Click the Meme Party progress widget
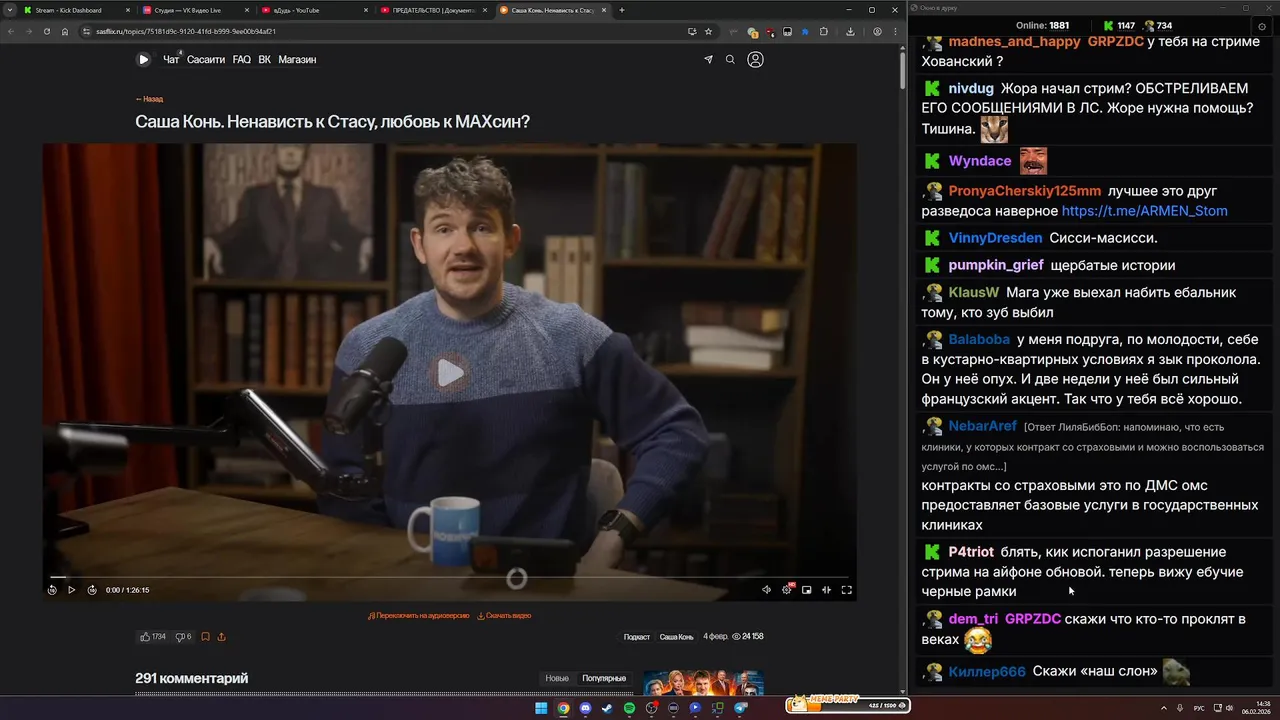 [848, 705]
